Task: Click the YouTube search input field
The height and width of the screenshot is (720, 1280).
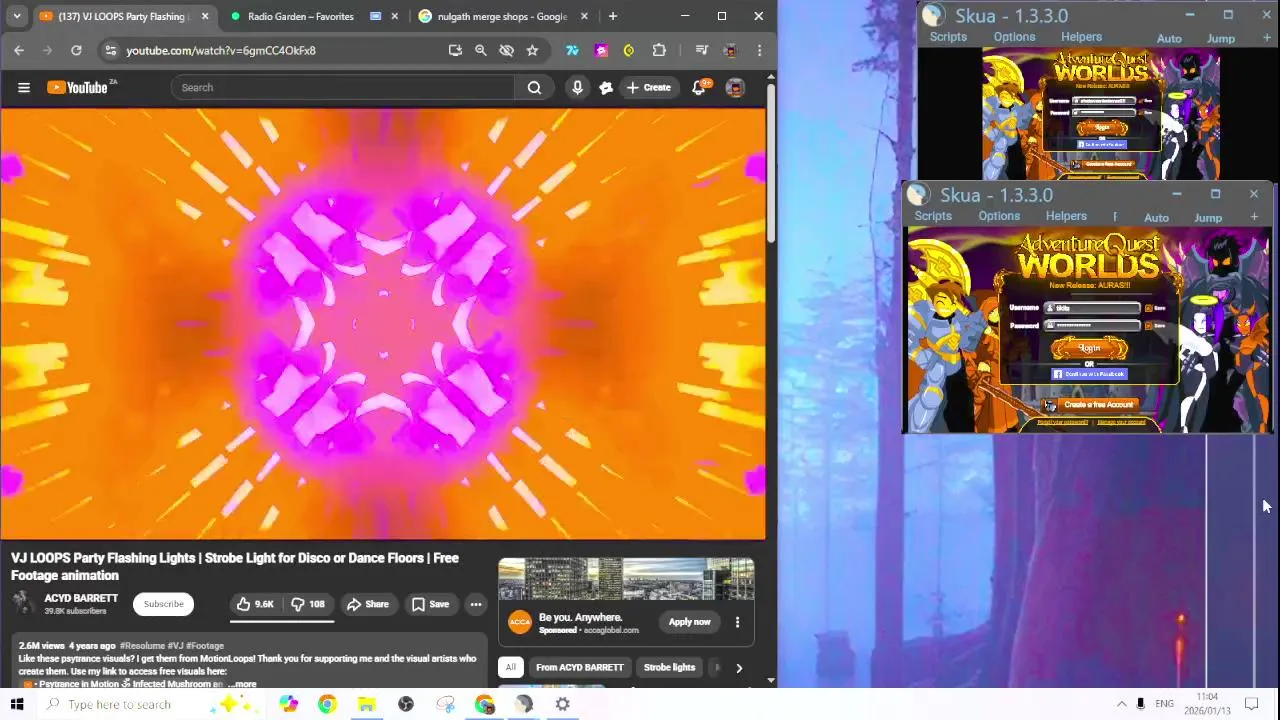Action: (x=342, y=88)
